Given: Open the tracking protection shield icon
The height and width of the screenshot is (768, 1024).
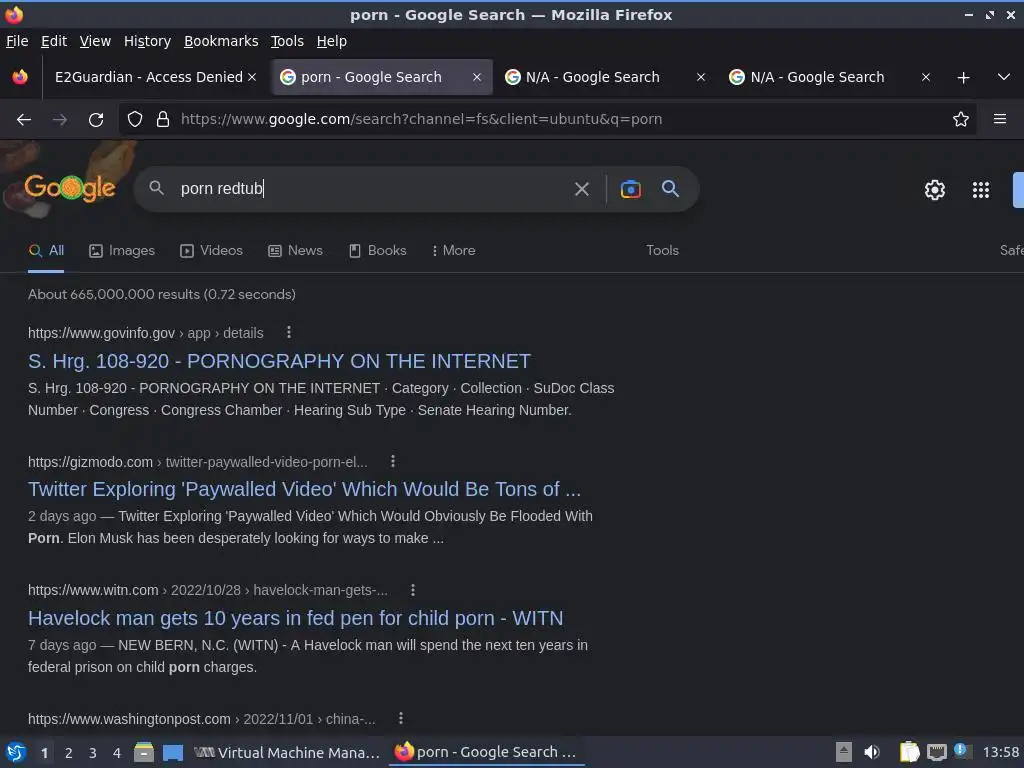Looking at the screenshot, I should pyautogui.click(x=135, y=119).
